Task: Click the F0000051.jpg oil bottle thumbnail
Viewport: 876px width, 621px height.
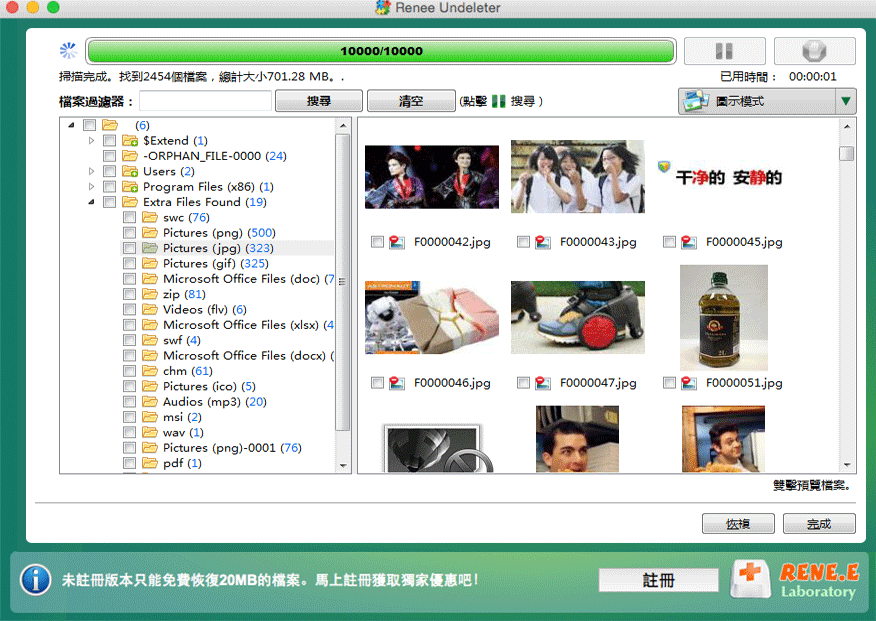Action: click(x=723, y=317)
